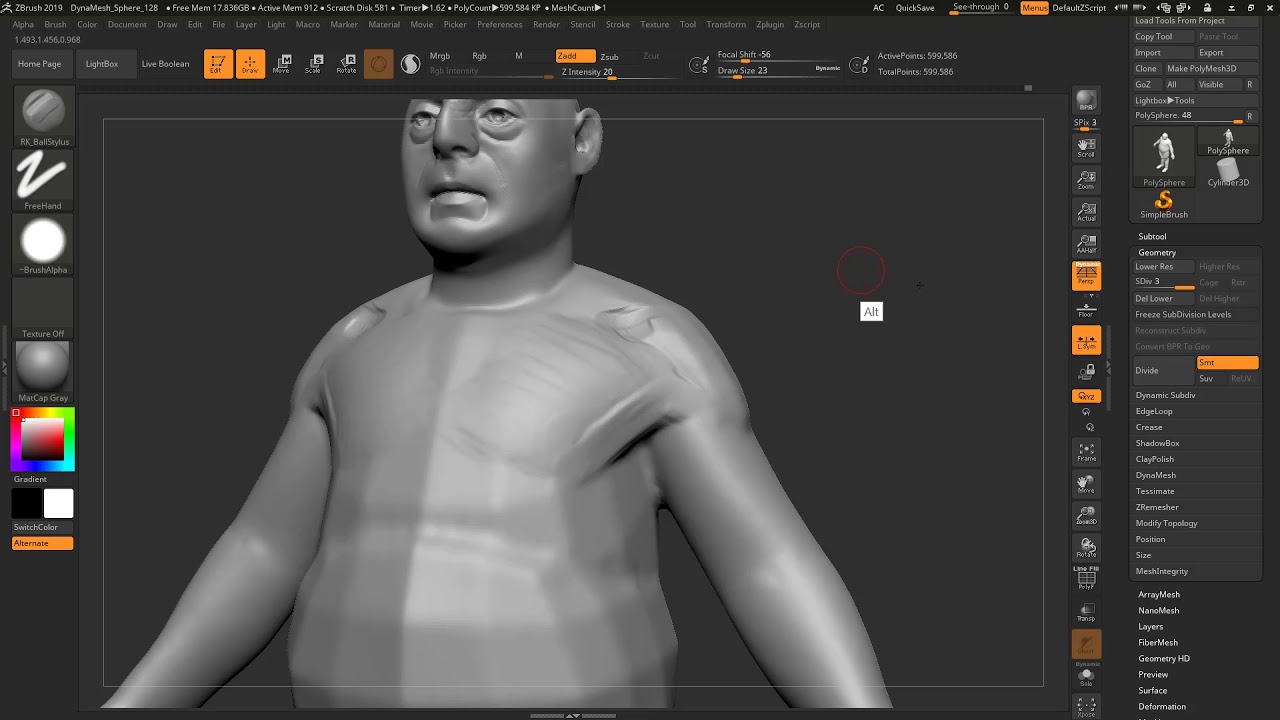The height and width of the screenshot is (720, 1280).
Task: Click the Gizmo 3D circle icon
Action: pyautogui.click(x=378, y=64)
